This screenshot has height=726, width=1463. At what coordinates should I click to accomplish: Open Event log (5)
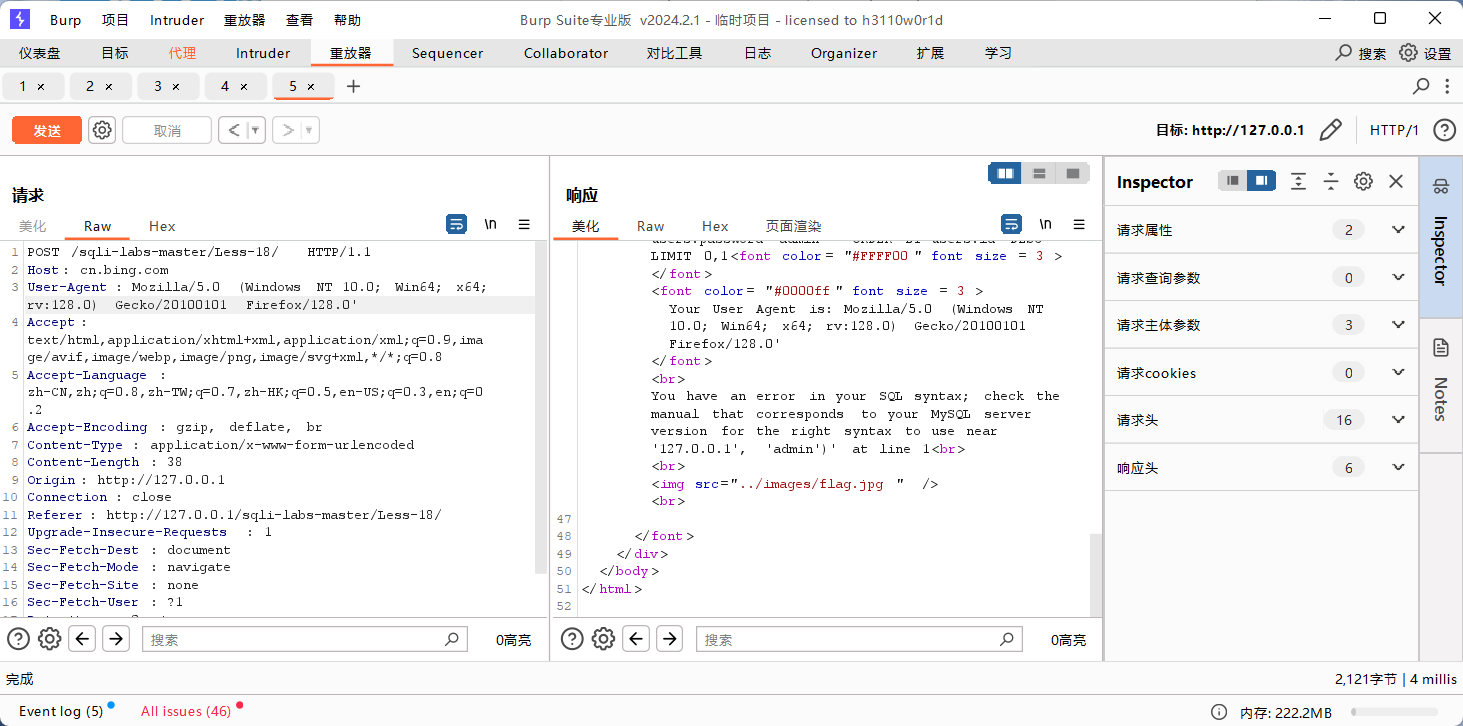61,711
